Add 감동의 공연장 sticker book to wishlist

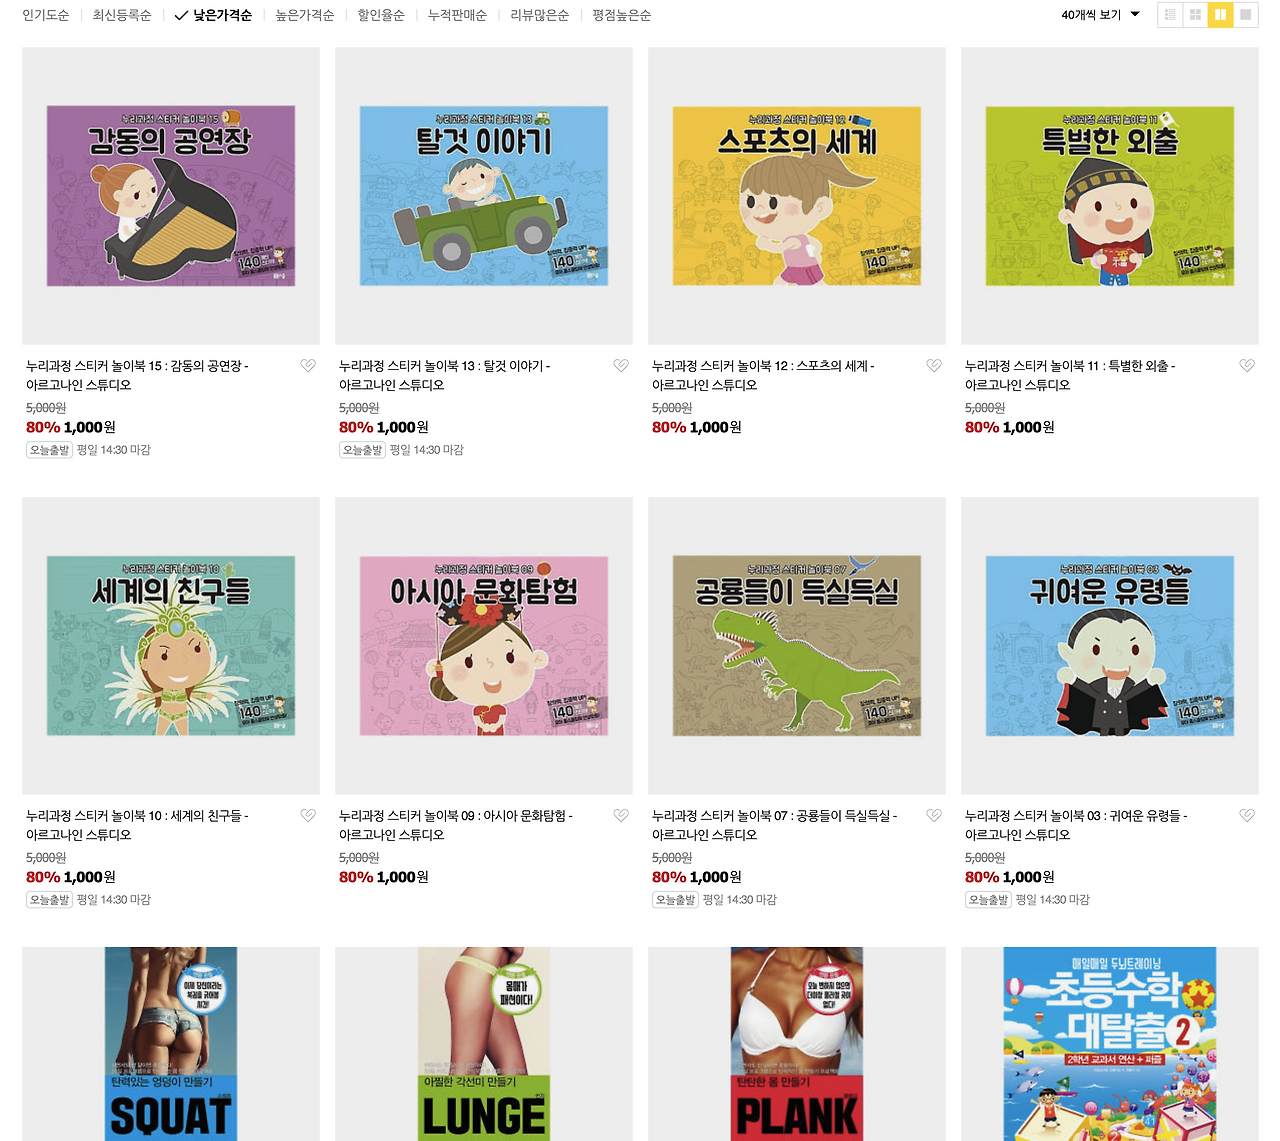pos(308,366)
